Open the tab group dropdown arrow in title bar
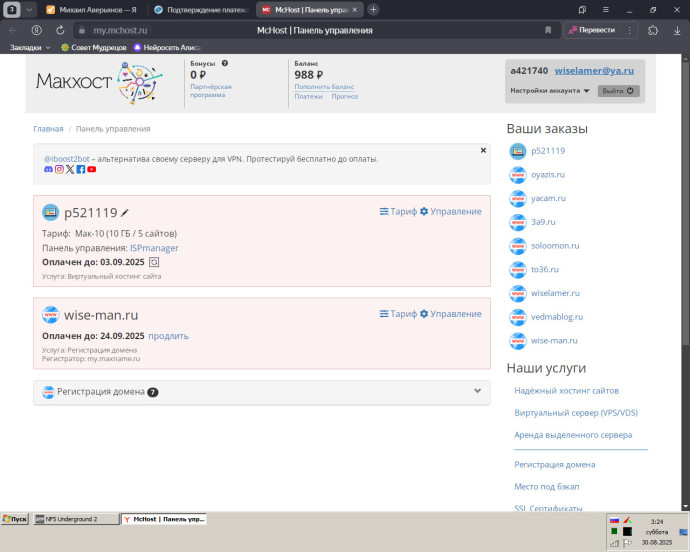Image resolution: width=690 pixels, height=552 pixels. click(29, 10)
